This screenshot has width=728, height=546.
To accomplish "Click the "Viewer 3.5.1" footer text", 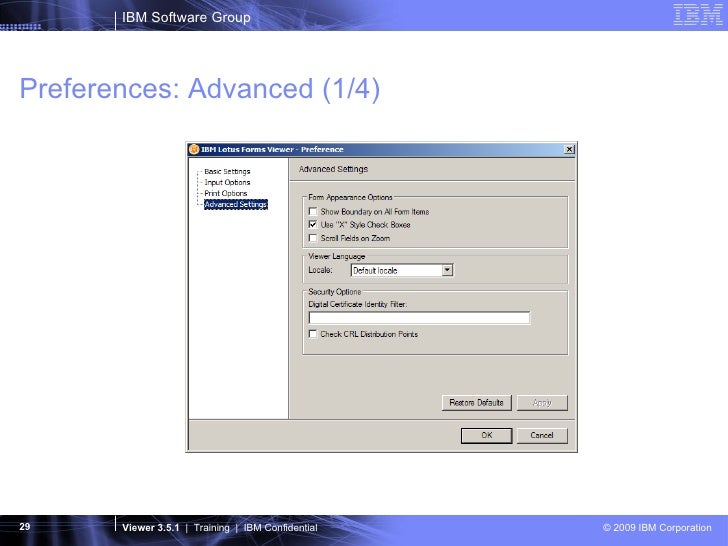I will point(150,528).
